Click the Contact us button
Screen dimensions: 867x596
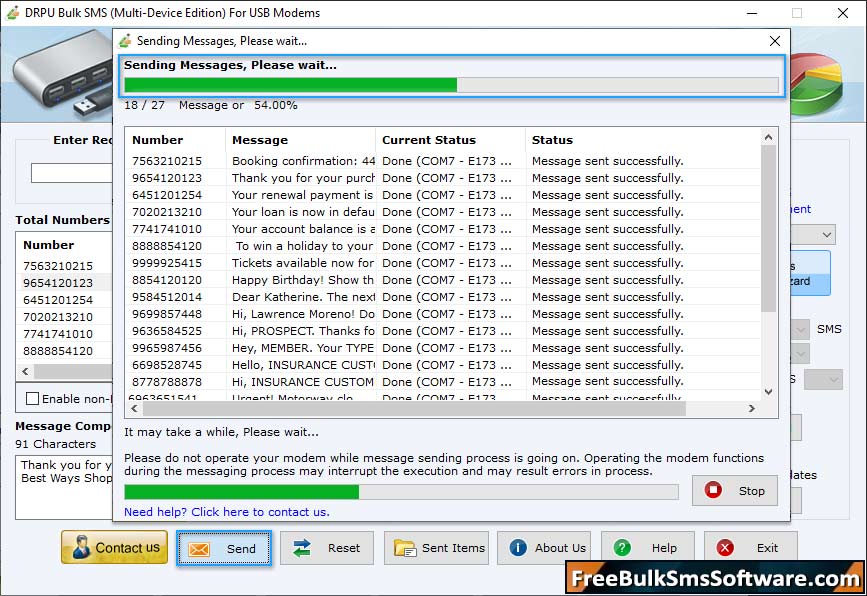coord(114,548)
